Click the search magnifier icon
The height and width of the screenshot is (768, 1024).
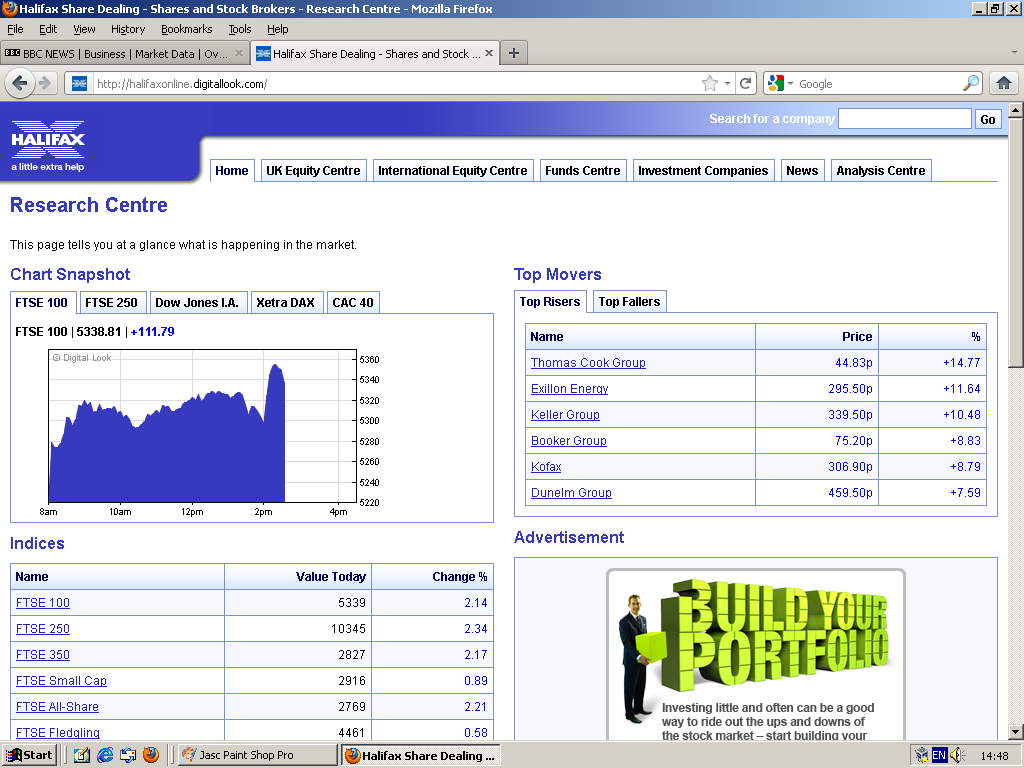970,84
